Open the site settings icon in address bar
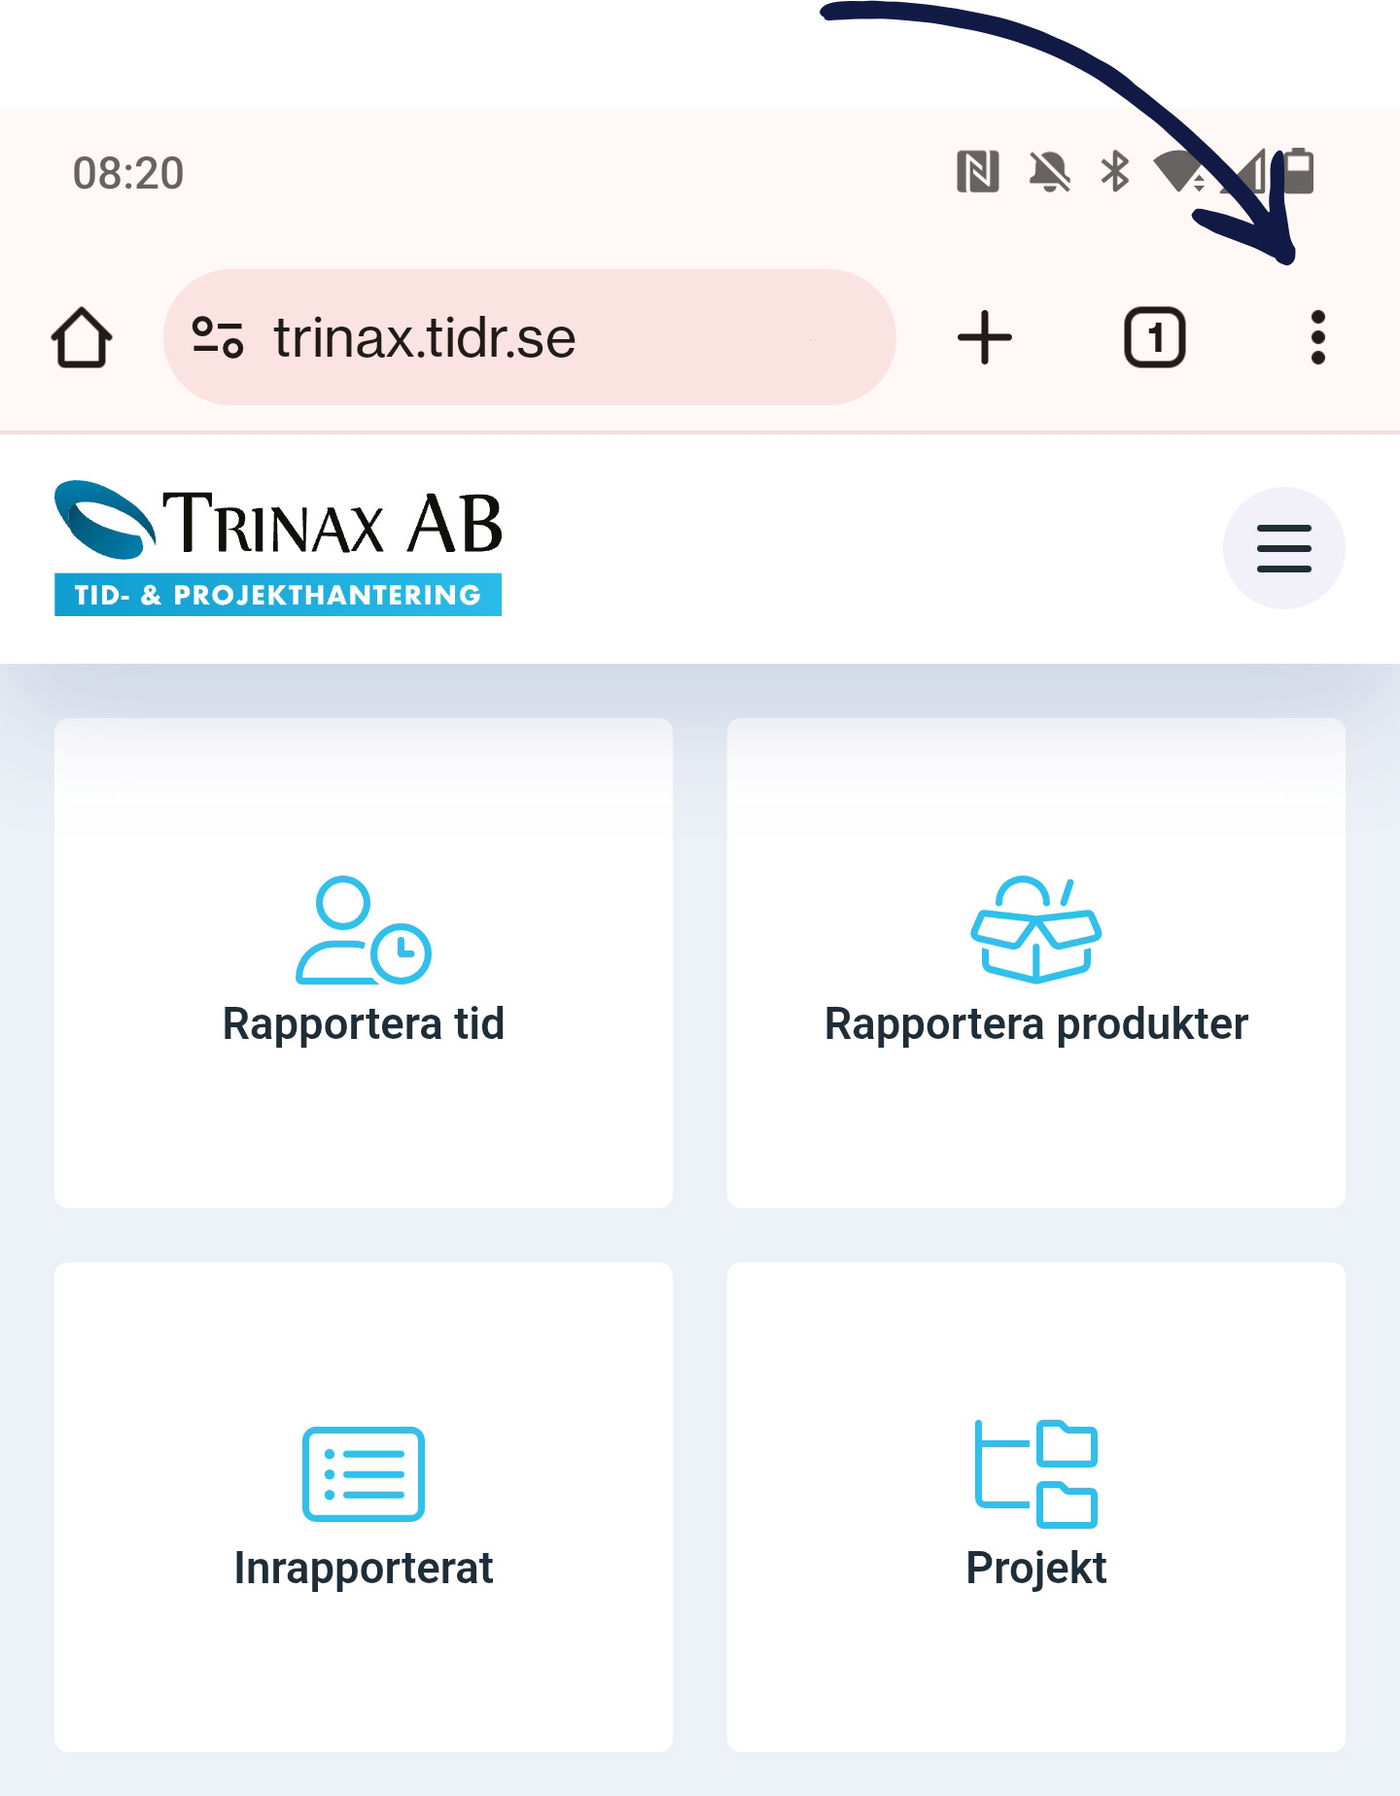This screenshot has width=1400, height=1796. tap(218, 337)
